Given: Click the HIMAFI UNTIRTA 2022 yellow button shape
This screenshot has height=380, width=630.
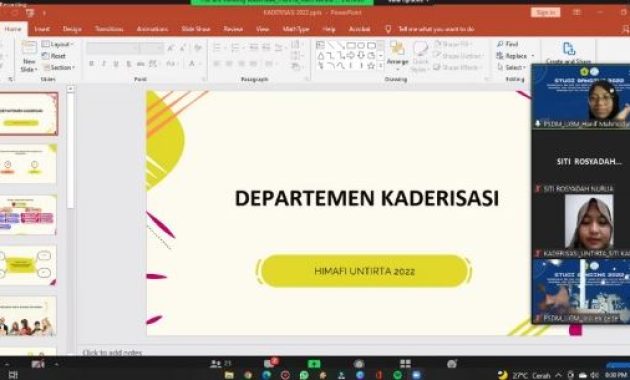Looking at the screenshot, I should pos(364,271).
